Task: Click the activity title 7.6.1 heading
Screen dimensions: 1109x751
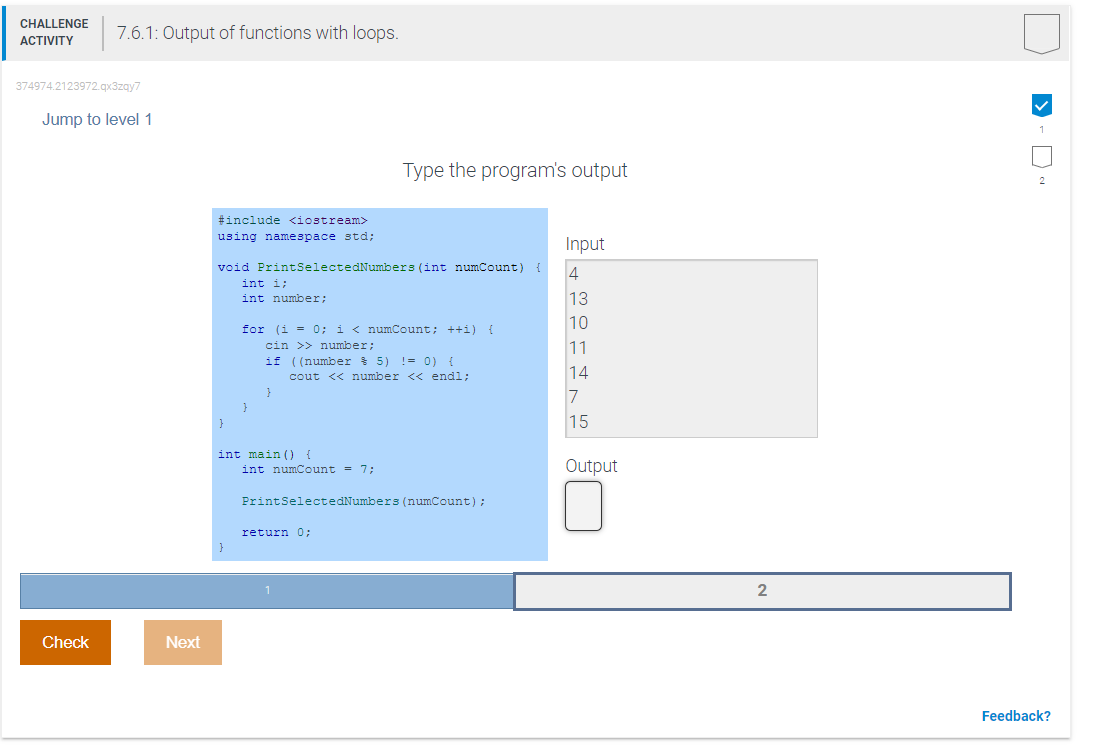Action: pyautogui.click(x=257, y=33)
